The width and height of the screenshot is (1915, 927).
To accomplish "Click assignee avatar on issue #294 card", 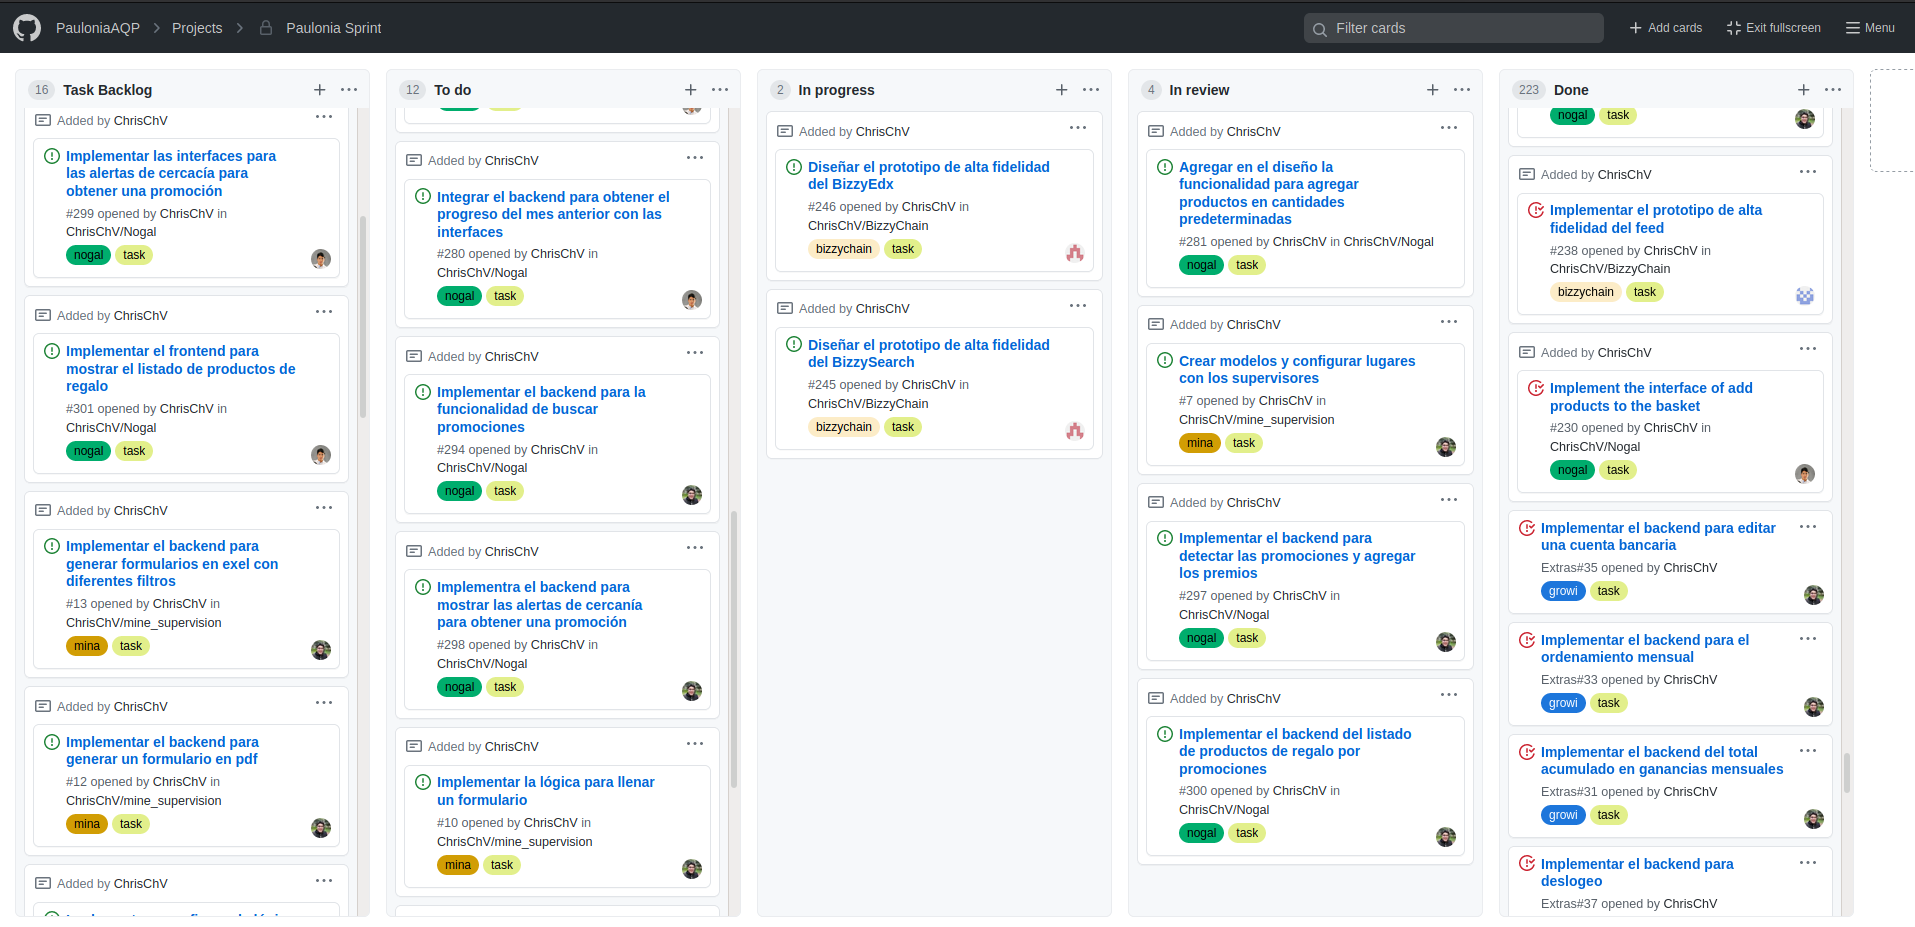I will click(692, 495).
